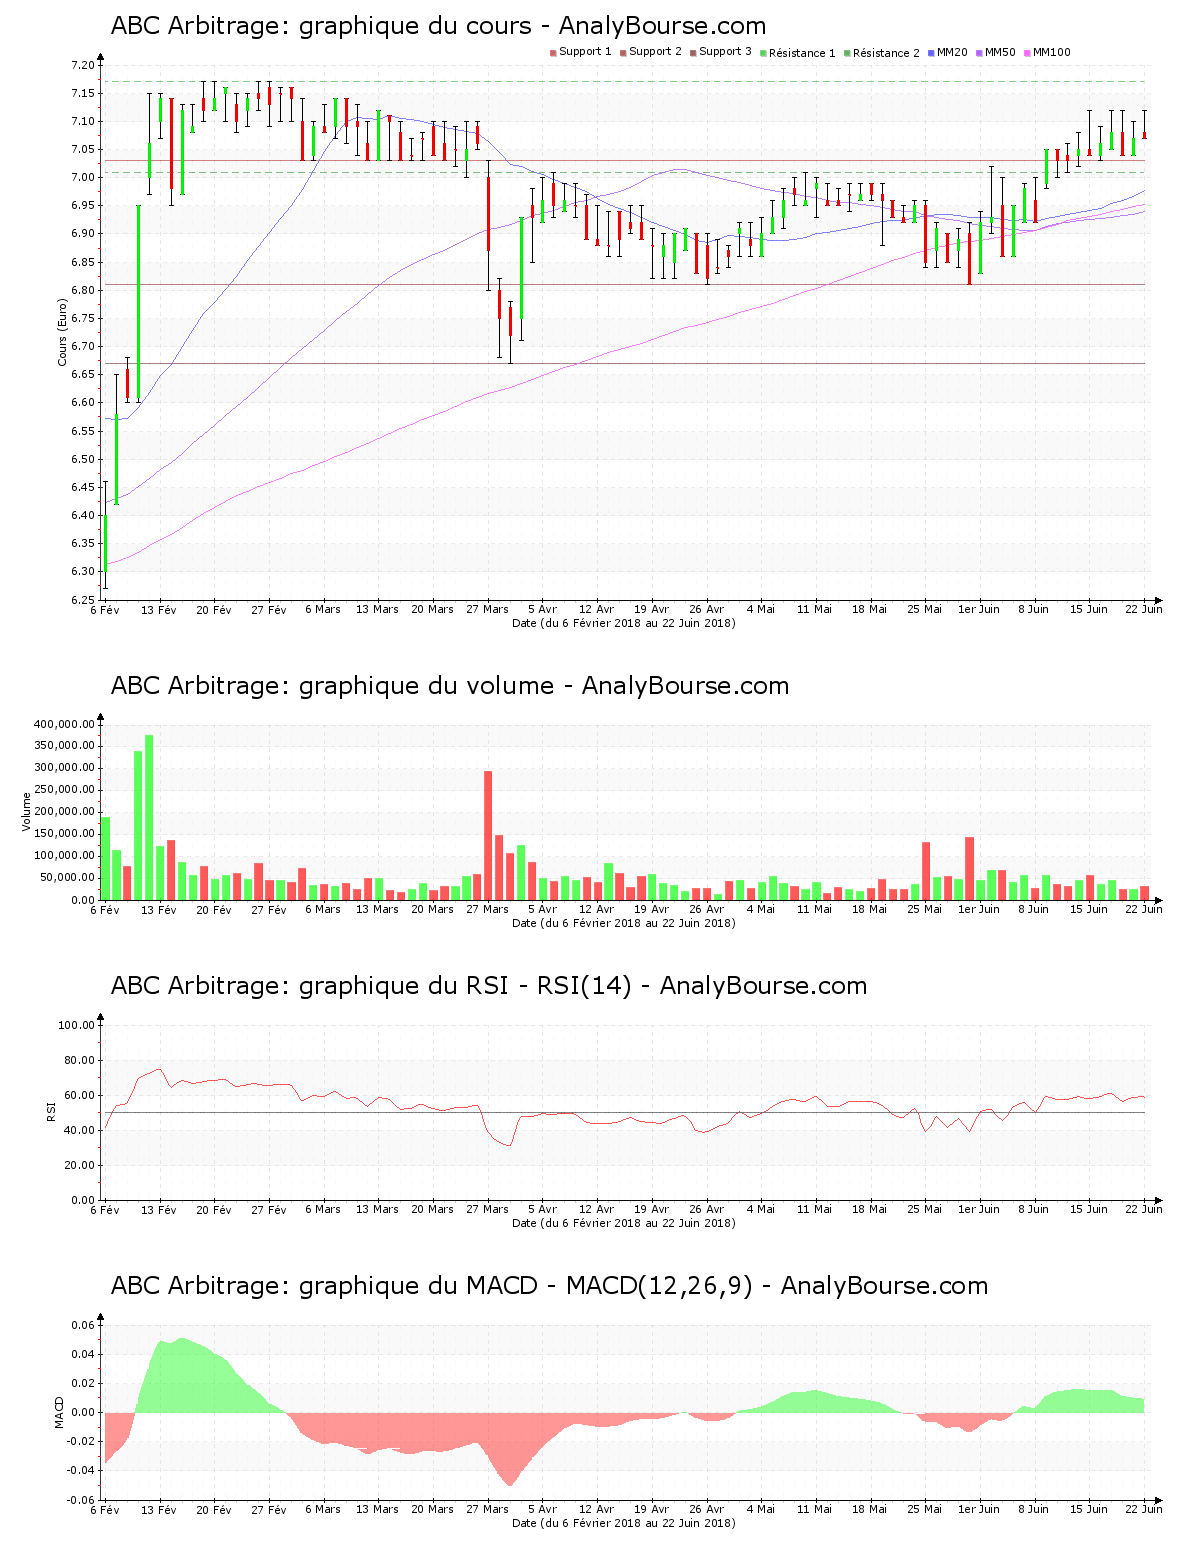Click the MM100 magenta legend swatch
This screenshot has height=1550, width=1200.
(x=1027, y=53)
